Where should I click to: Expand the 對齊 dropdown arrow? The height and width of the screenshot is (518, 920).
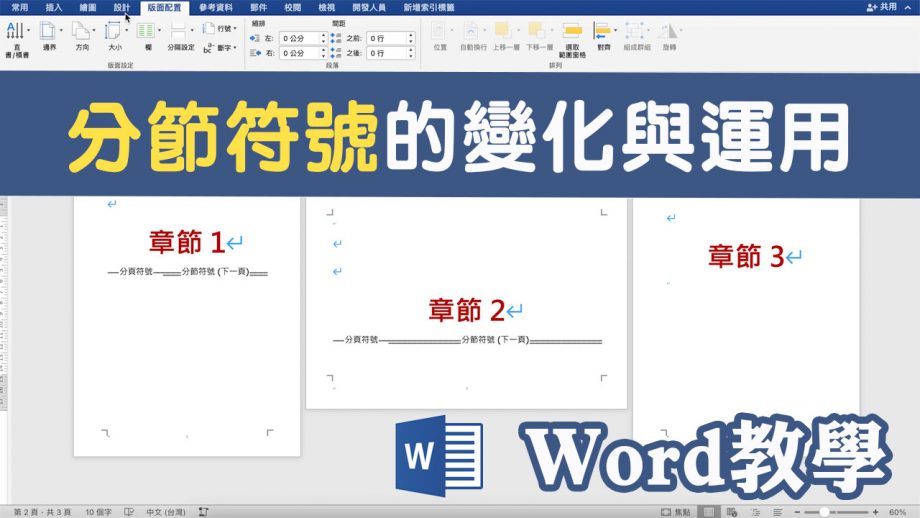click(615, 30)
